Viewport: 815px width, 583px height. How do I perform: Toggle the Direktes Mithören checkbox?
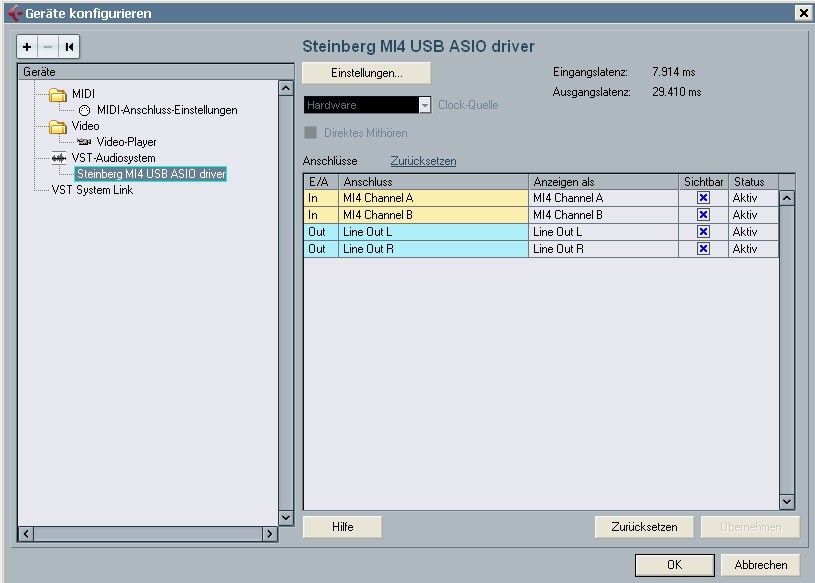(310, 132)
